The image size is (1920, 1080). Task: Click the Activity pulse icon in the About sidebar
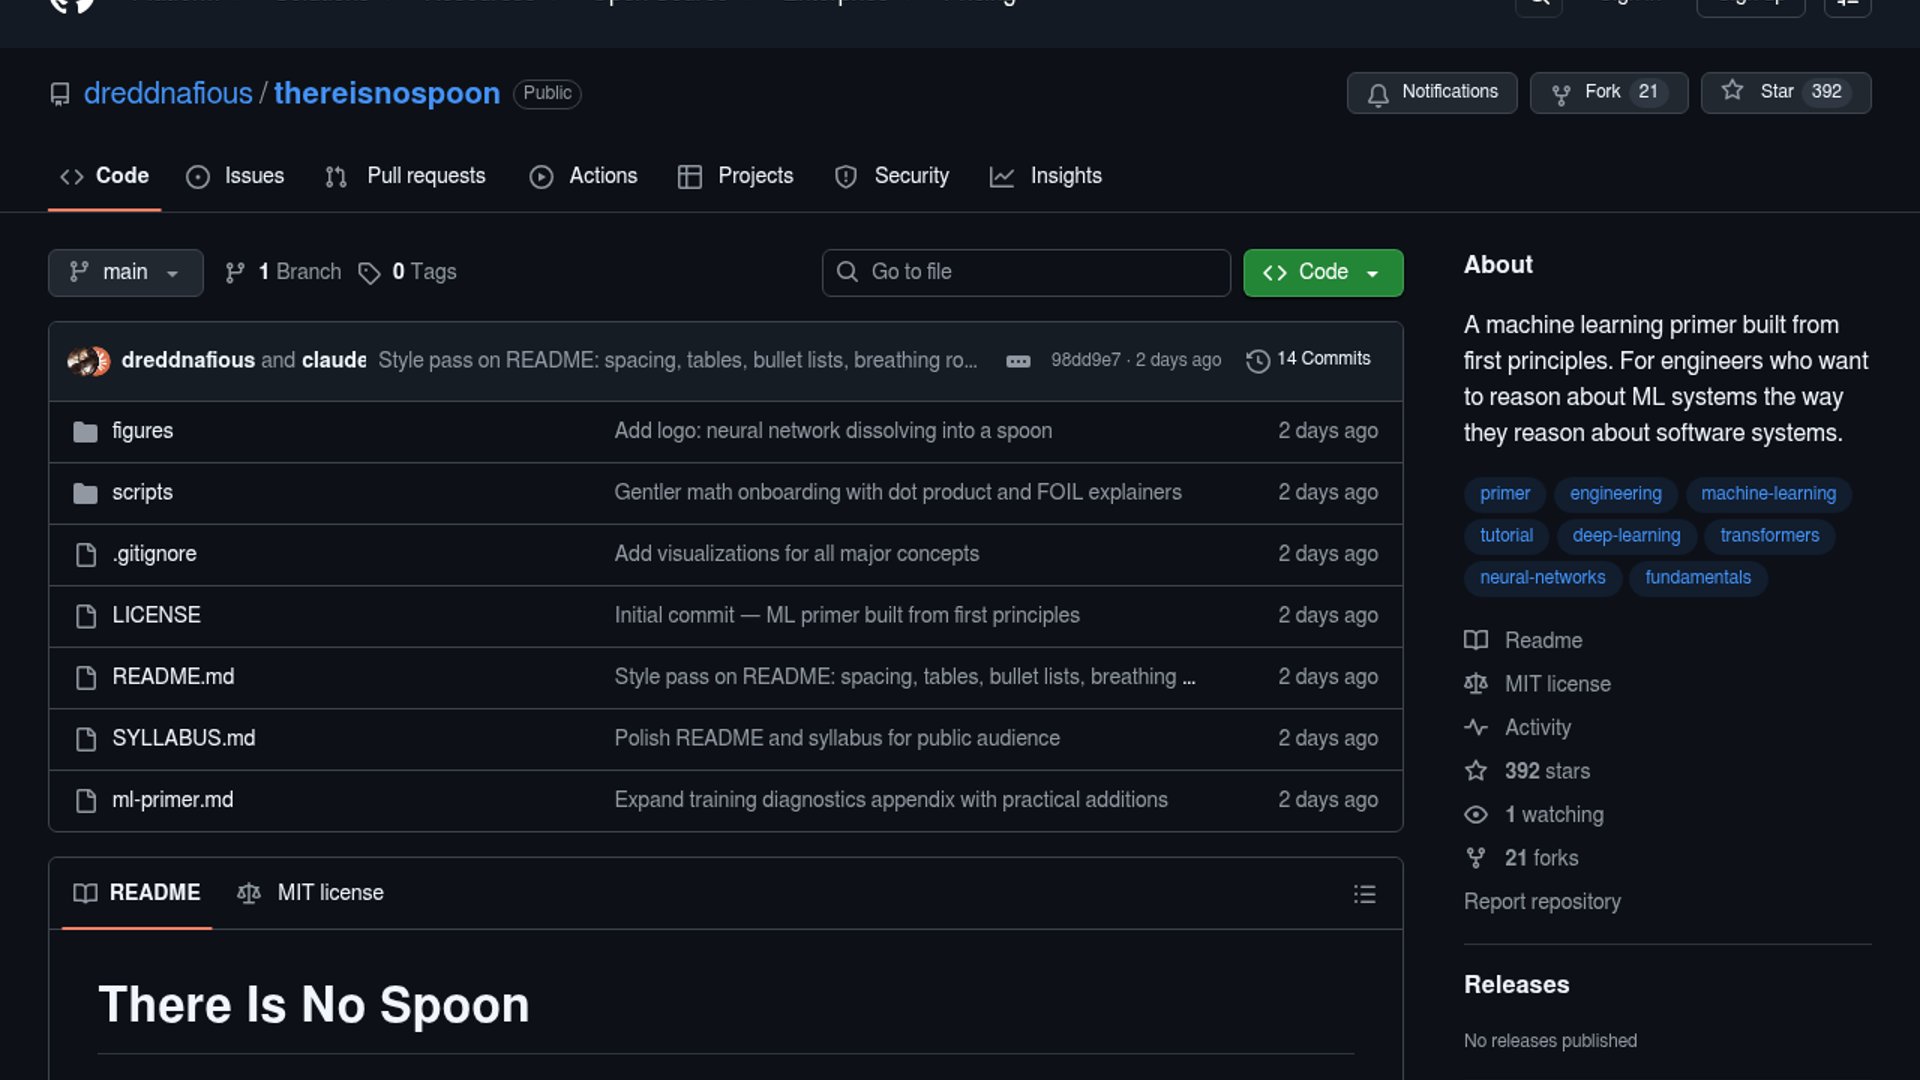(1475, 728)
